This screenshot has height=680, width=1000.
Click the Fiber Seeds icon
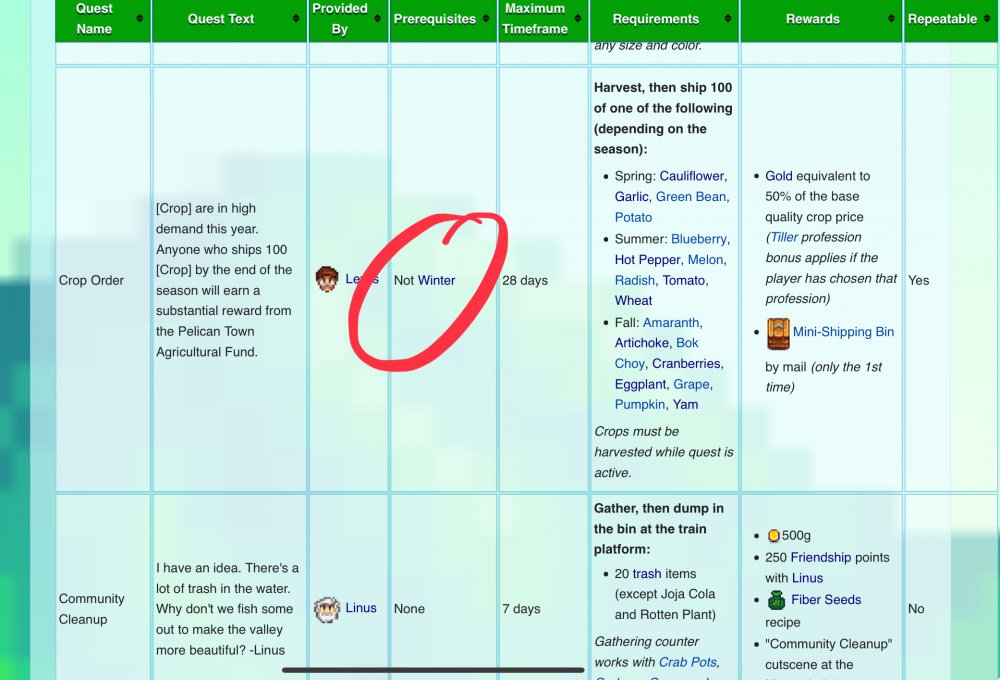click(x=778, y=600)
